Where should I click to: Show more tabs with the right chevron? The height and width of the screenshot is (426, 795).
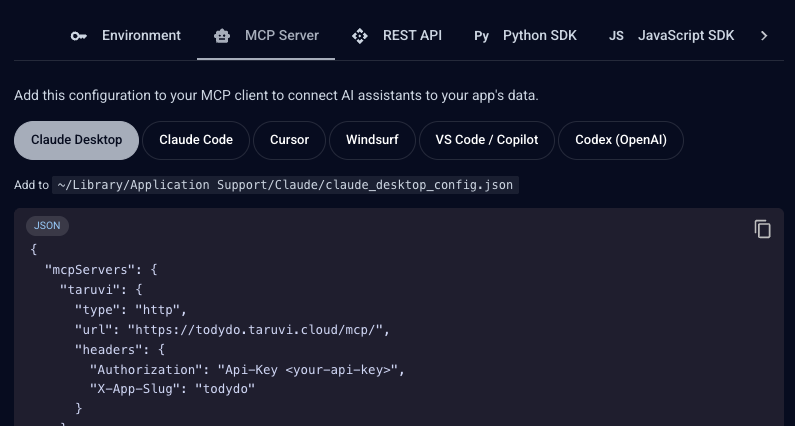pyautogui.click(x=764, y=36)
